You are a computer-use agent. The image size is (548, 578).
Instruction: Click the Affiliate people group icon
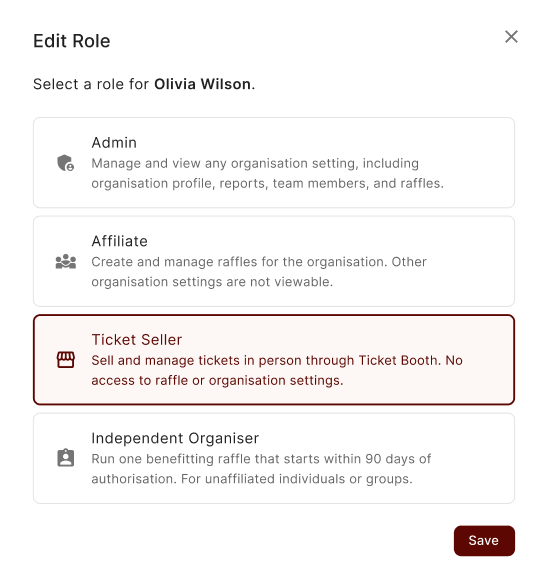[x=66, y=261]
